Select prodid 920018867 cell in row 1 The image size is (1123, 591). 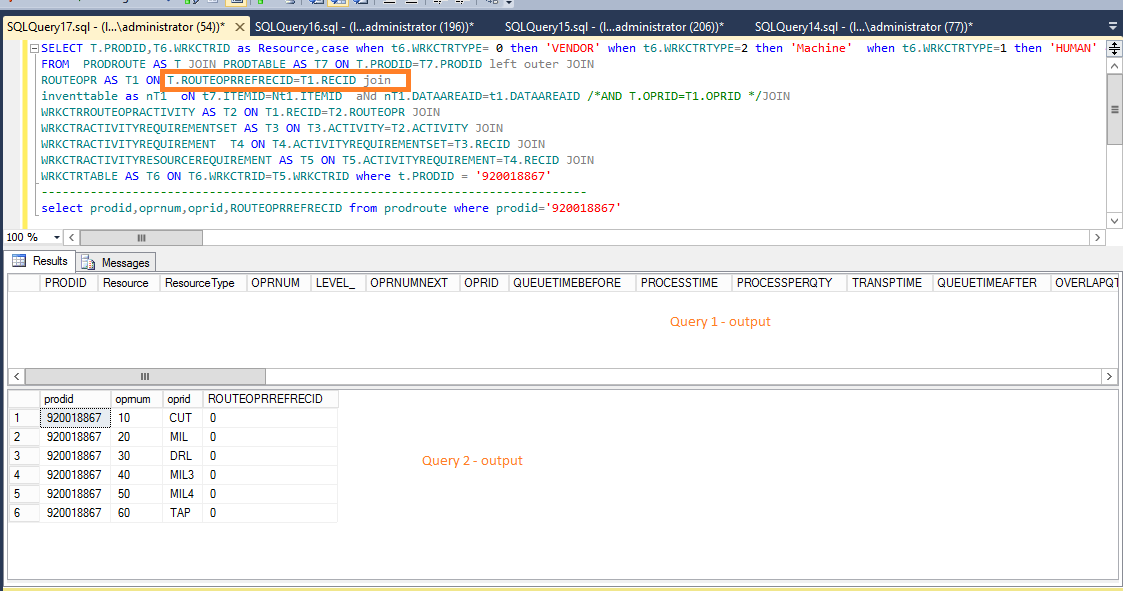pos(74,418)
